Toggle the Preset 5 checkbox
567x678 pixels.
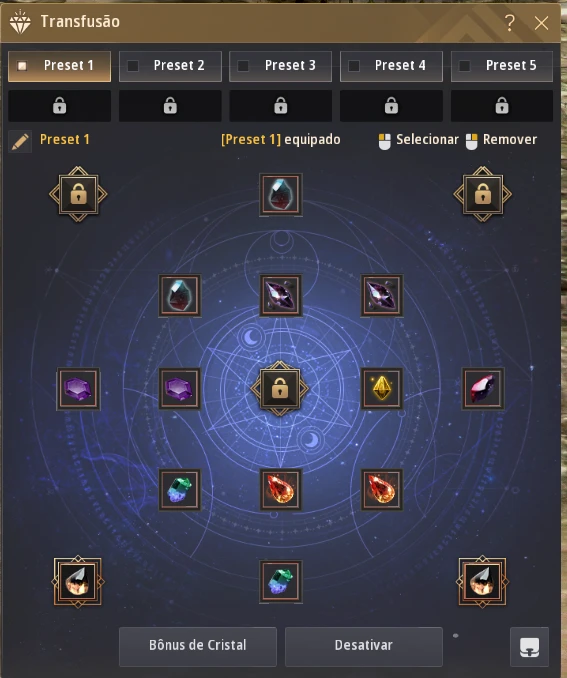point(464,66)
